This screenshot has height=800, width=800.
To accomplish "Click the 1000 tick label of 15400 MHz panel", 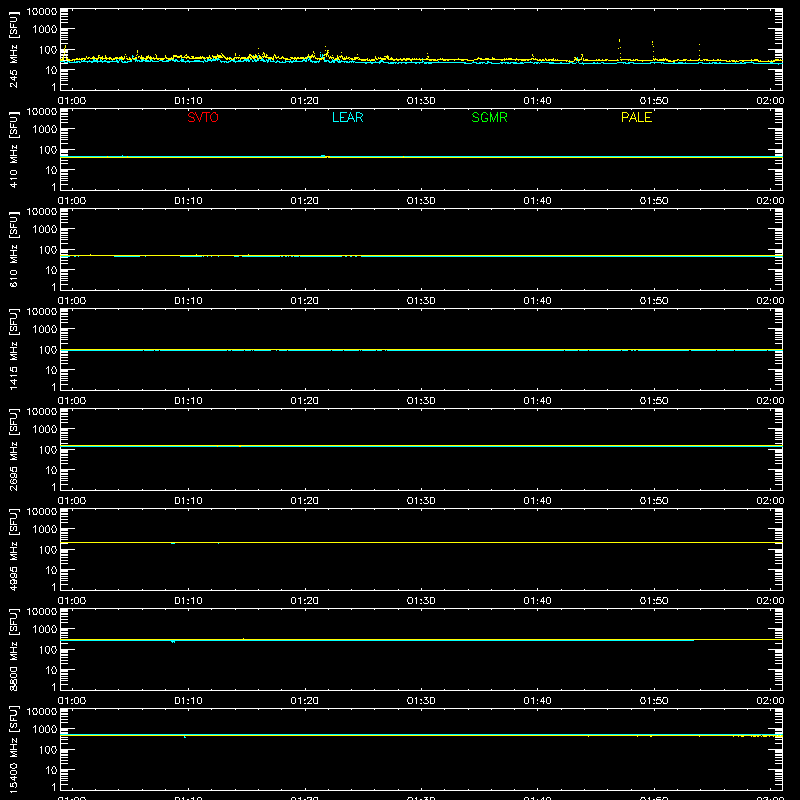I will point(45,730).
